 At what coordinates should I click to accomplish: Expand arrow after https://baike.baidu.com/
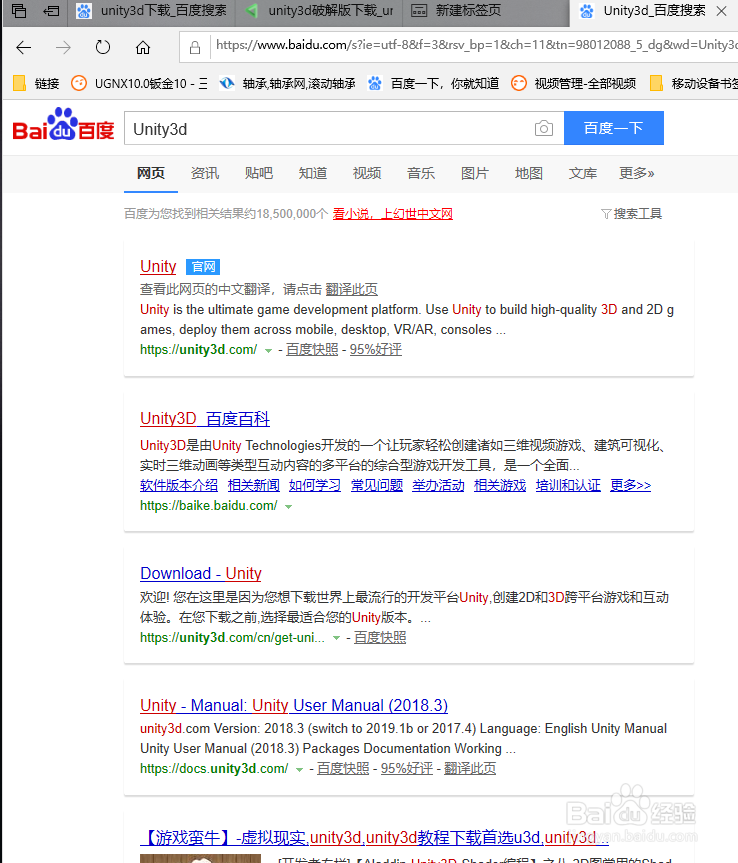(x=288, y=506)
